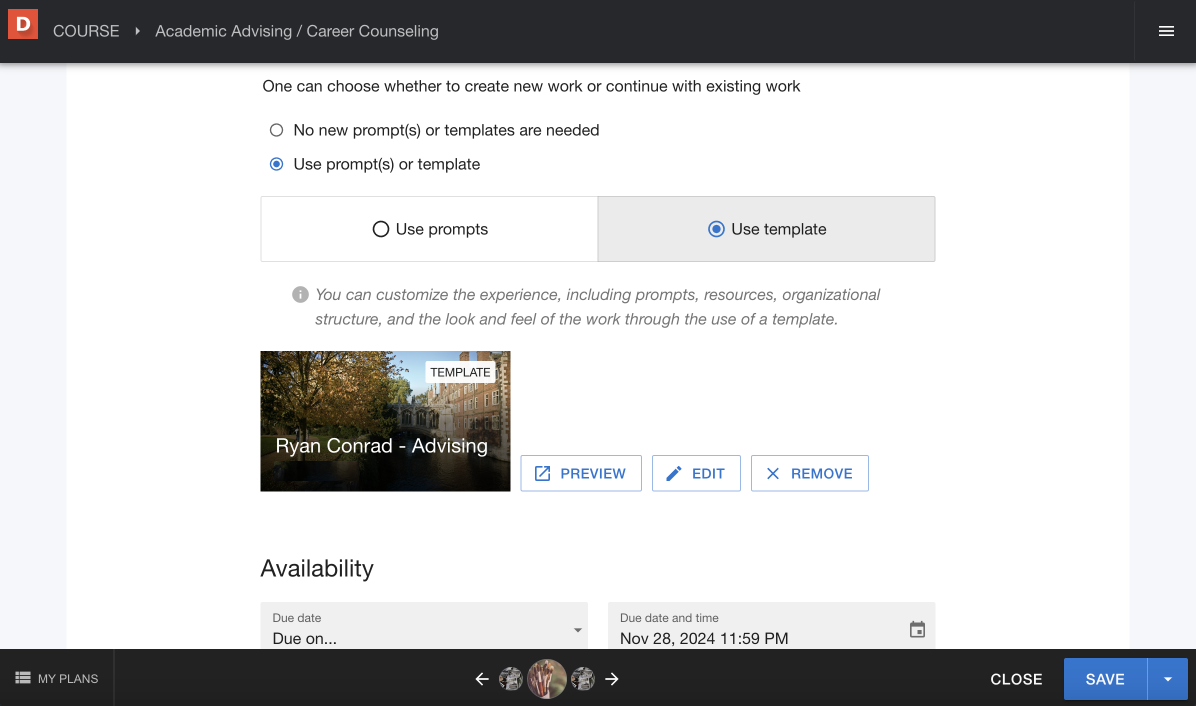Select the right avatar thumbnail in bottom bar
This screenshot has width=1196, height=706.
tap(583, 679)
